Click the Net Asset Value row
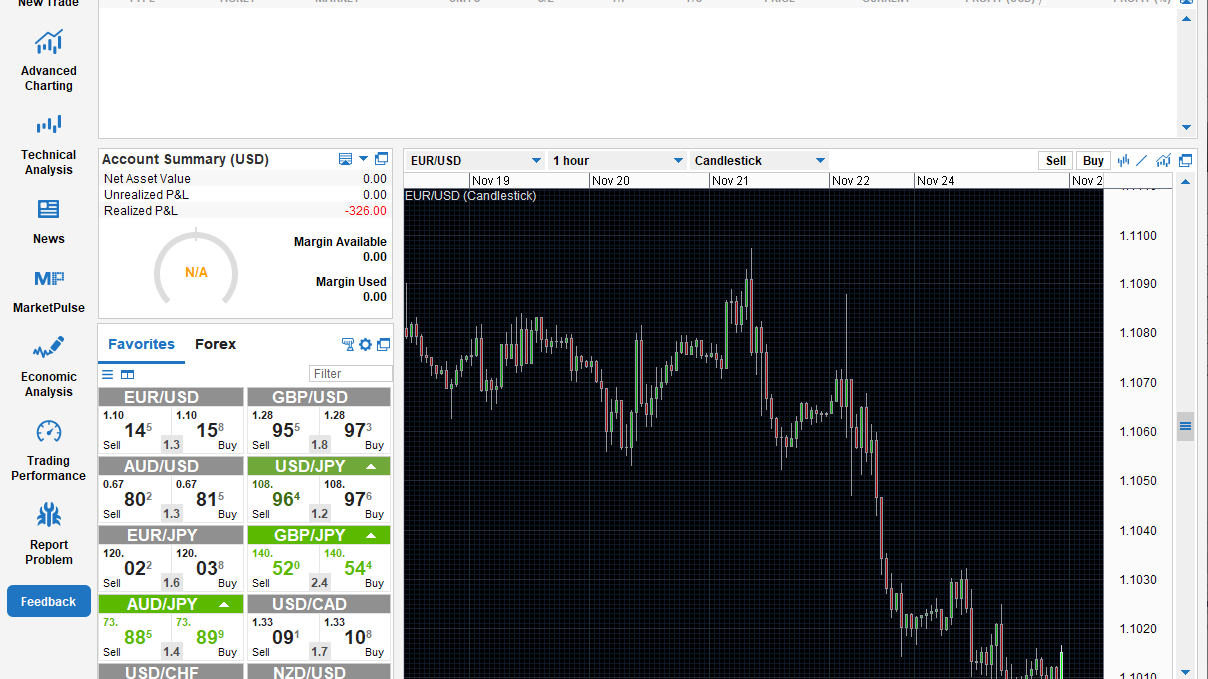This screenshot has width=1208, height=679. (245, 178)
